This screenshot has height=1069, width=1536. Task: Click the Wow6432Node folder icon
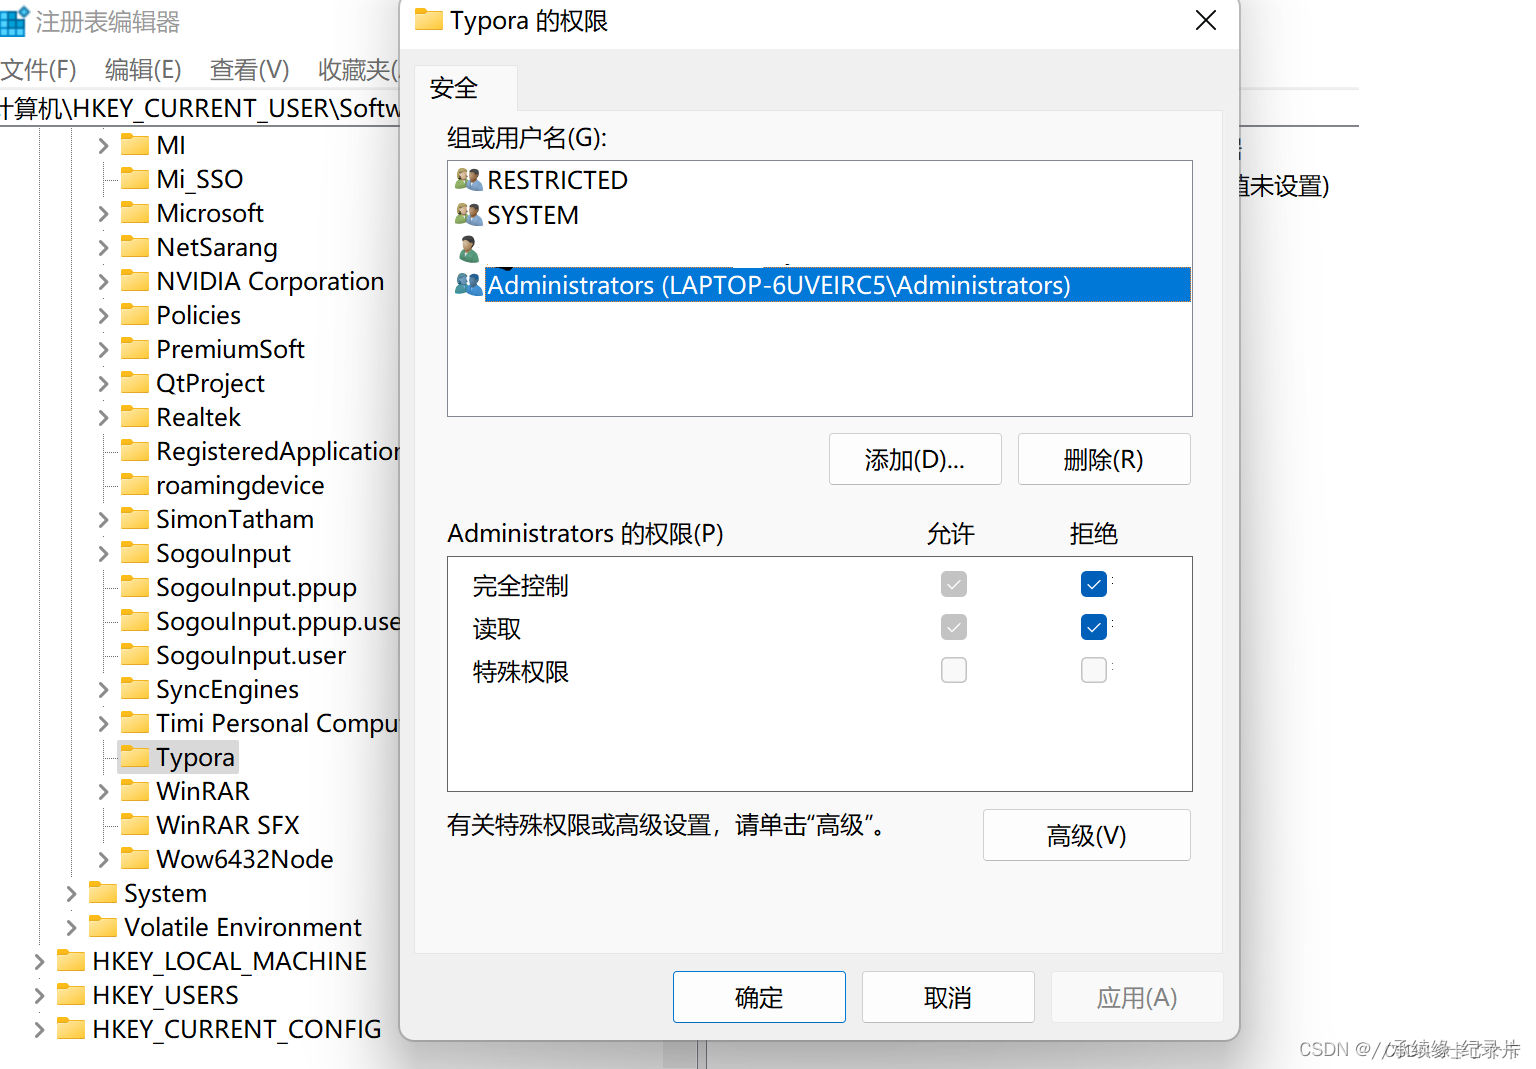pos(135,859)
